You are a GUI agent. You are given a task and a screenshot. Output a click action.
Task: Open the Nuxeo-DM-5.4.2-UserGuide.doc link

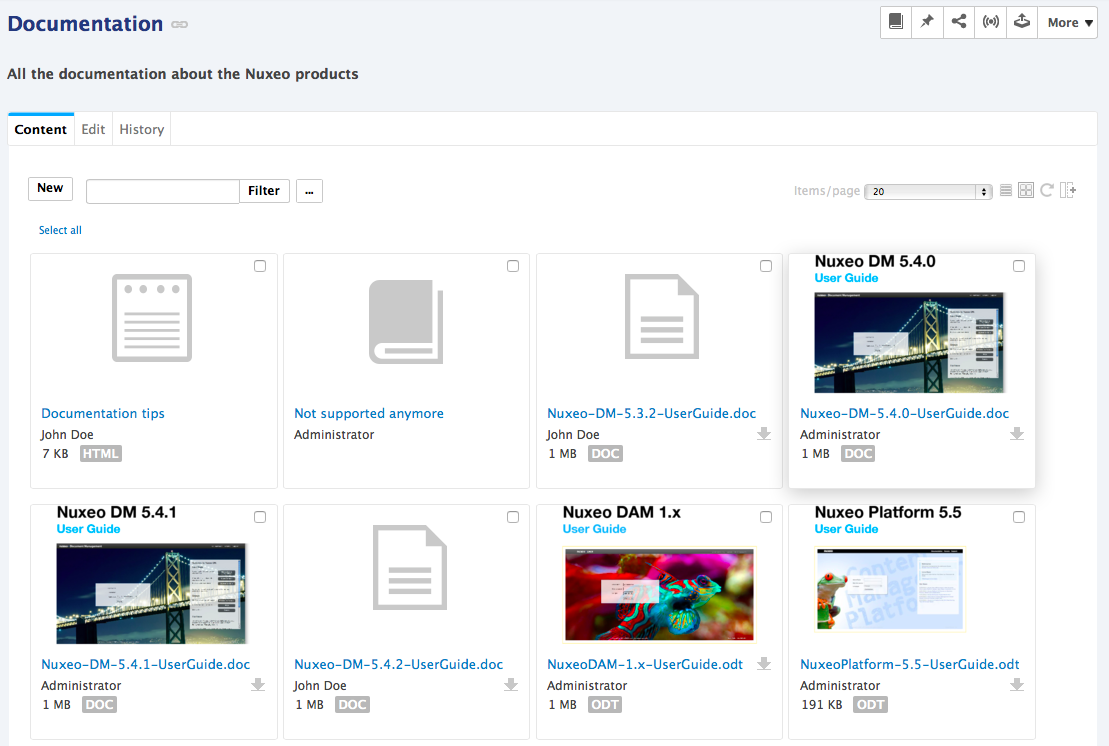coord(398,664)
